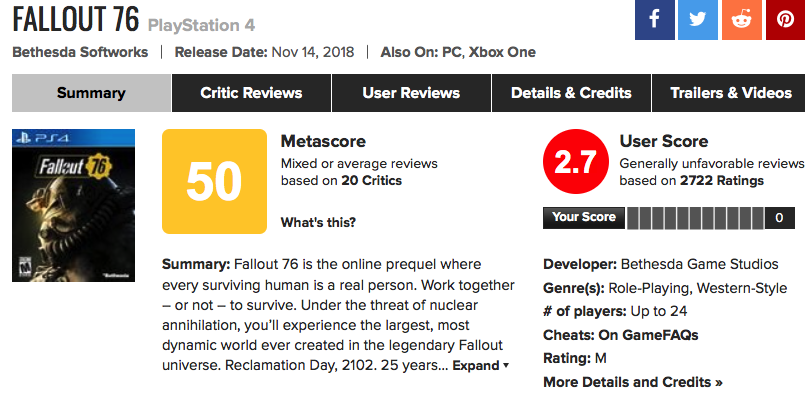Select the Summary tab
The height and width of the screenshot is (400, 805).
[x=91, y=93]
